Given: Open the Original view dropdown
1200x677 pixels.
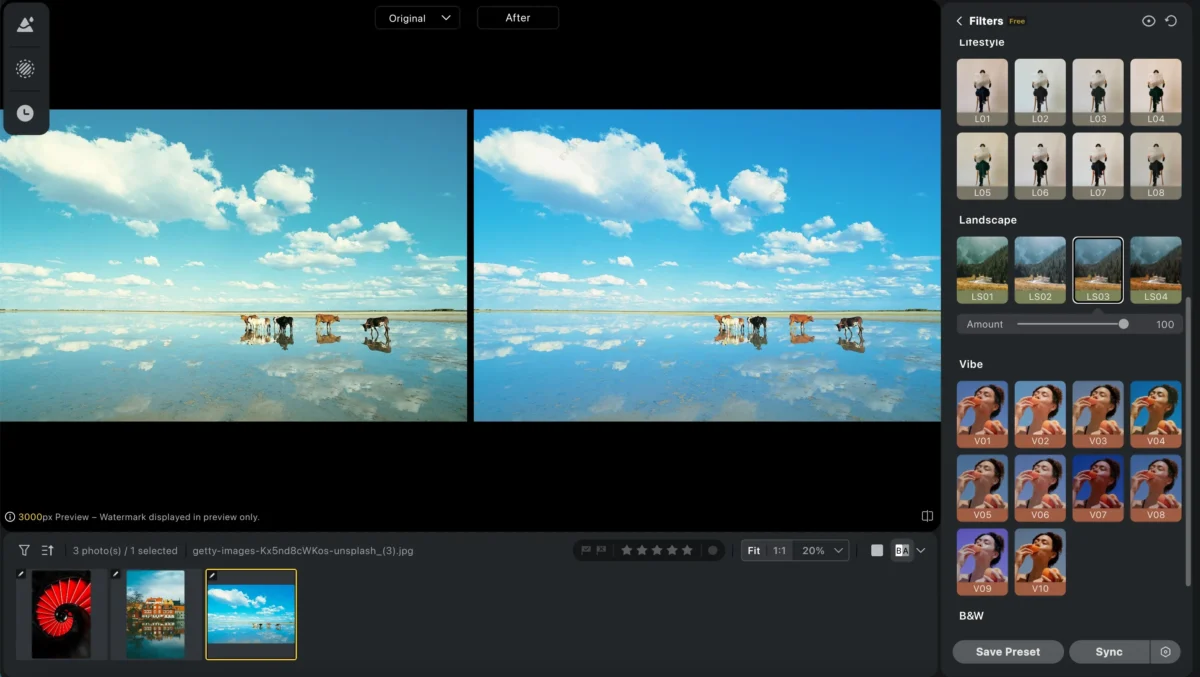Looking at the screenshot, I should [x=417, y=18].
